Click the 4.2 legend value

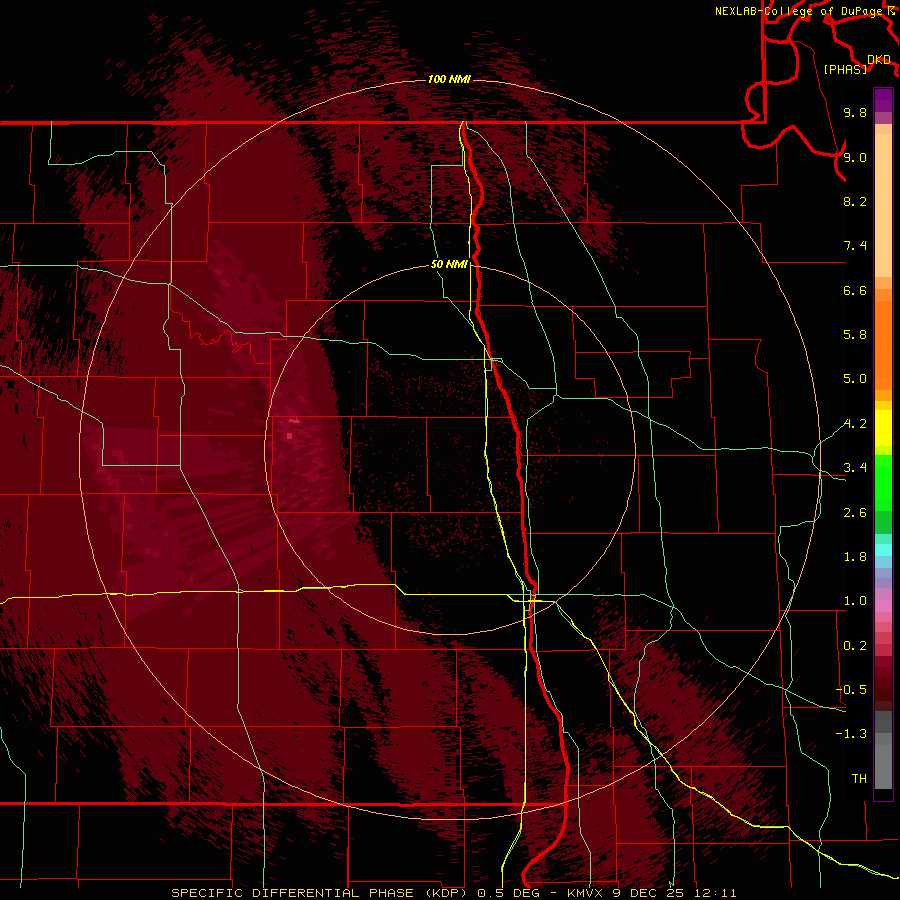[x=855, y=424]
